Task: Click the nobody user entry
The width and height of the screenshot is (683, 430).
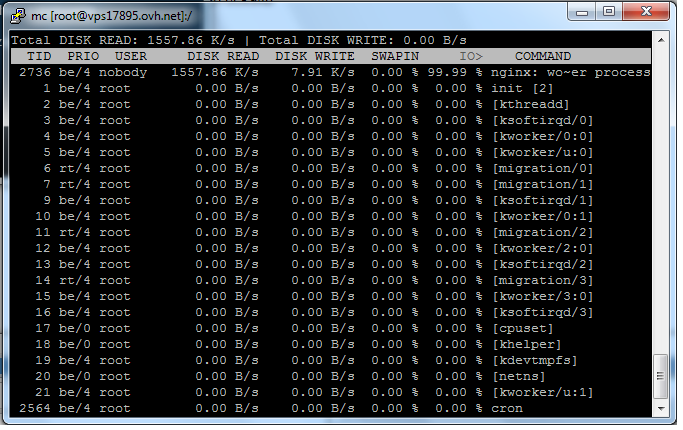Action: click(x=123, y=72)
